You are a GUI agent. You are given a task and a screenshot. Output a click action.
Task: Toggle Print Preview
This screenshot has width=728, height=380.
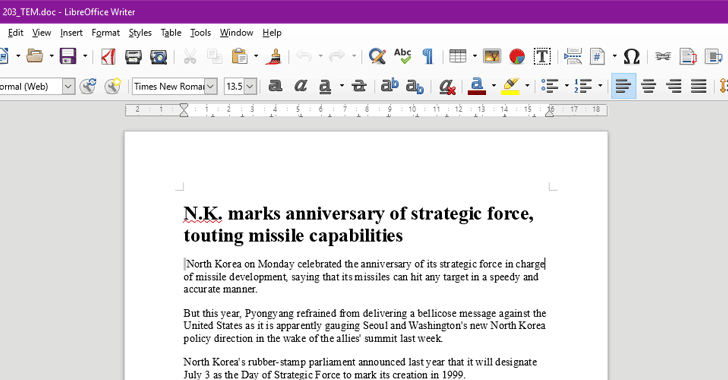[x=158, y=57]
